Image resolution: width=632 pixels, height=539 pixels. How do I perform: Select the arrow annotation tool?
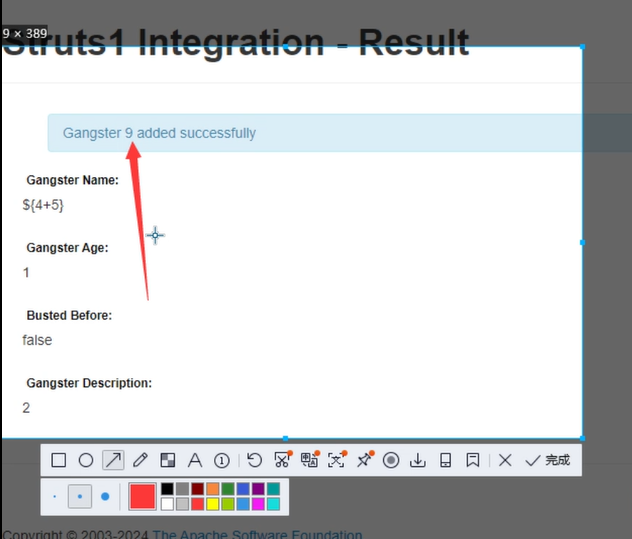click(x=113, y=460)
